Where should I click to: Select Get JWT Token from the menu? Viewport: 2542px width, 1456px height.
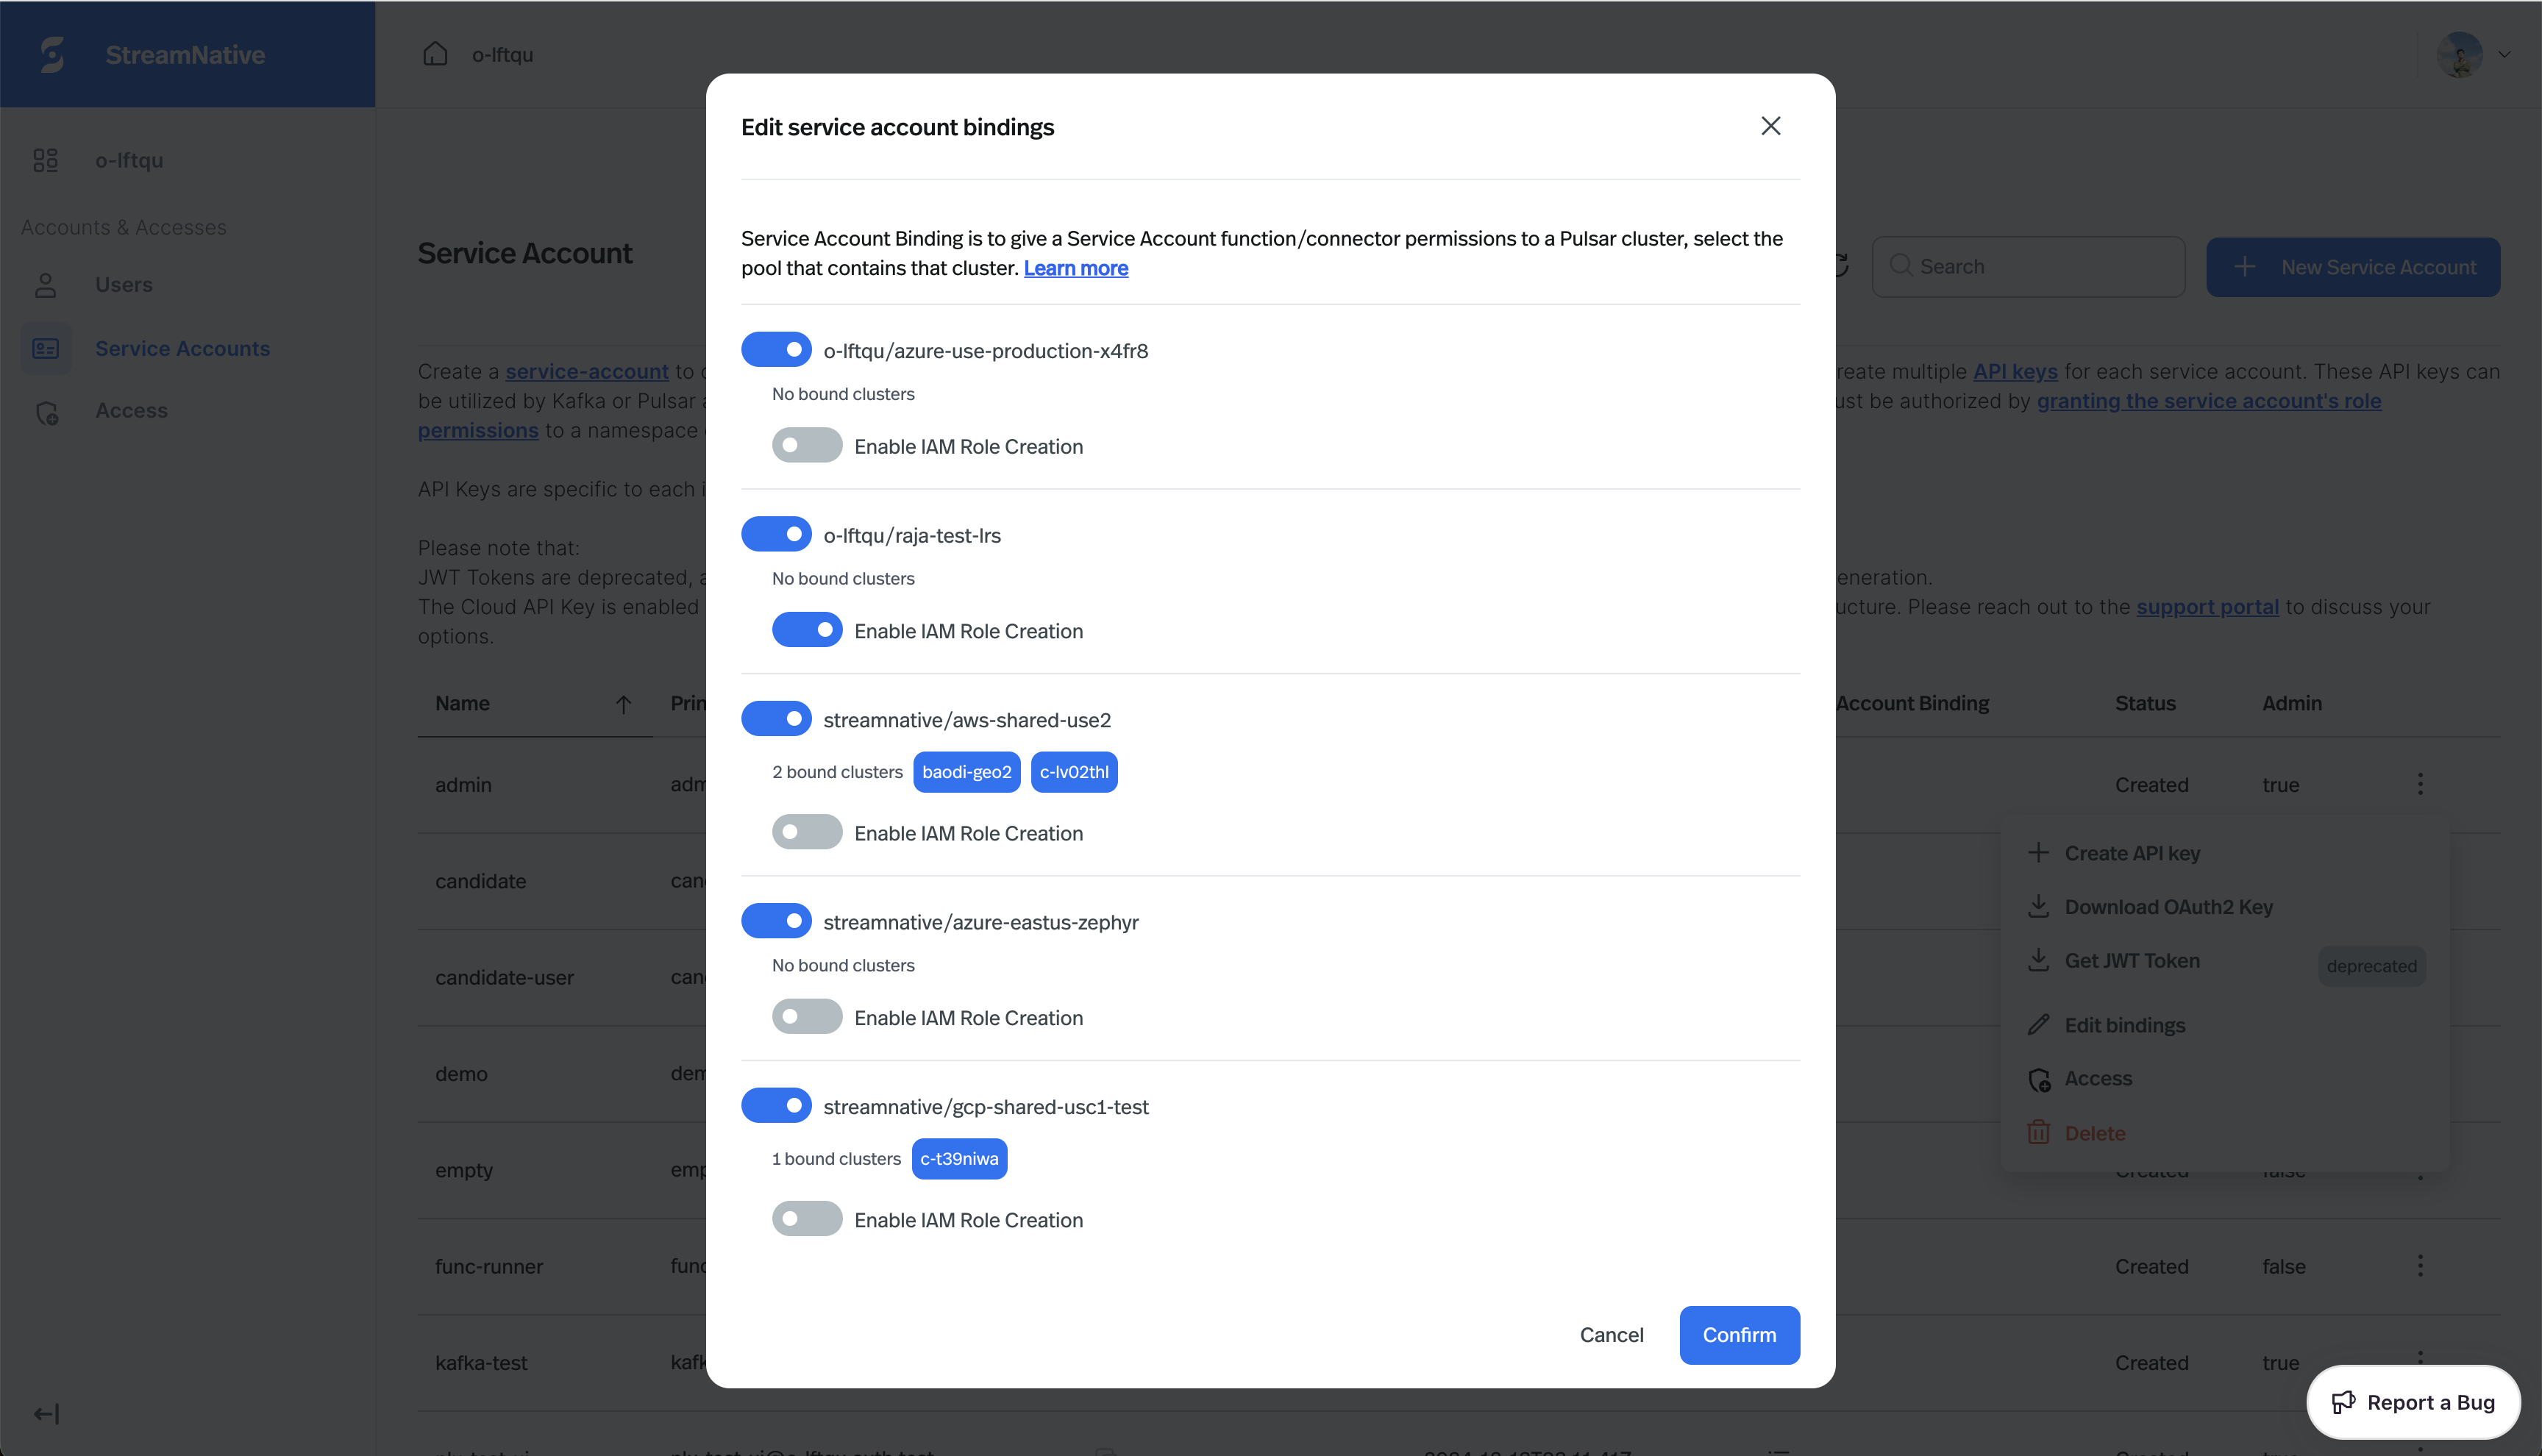click(x=2040, y=959)
